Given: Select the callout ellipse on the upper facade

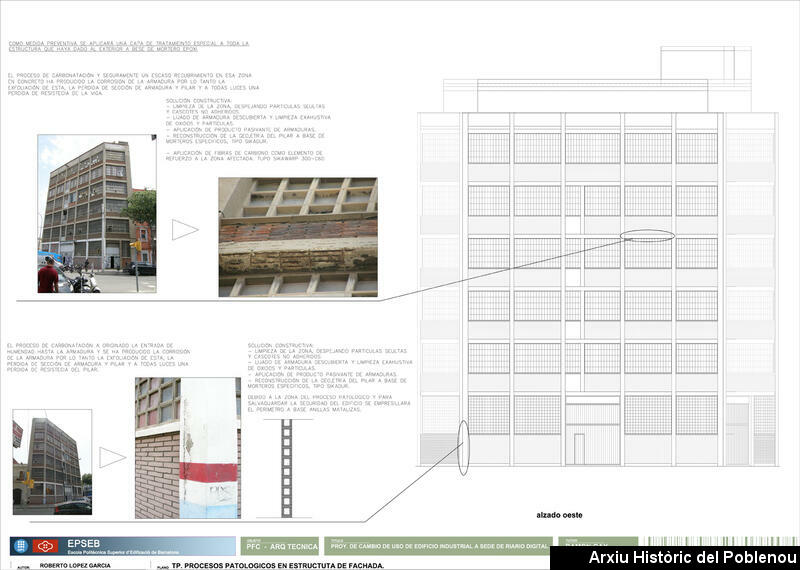Looking at the screenshot, I should pyautogui.click(x=647, y=236).
